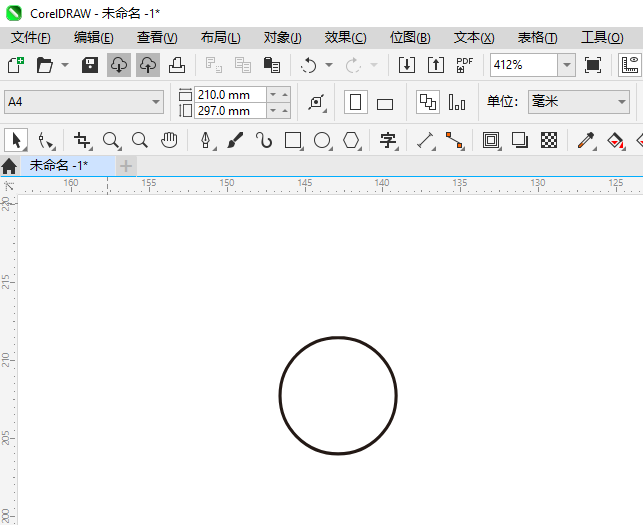Expand the Open document dropdown arrow

(x=65, y=65)
